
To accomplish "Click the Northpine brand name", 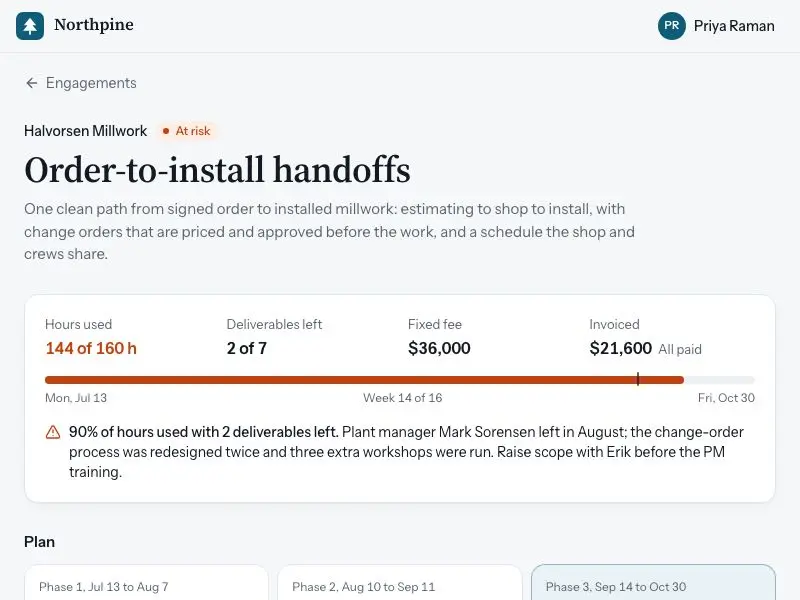I will (94, 24).
